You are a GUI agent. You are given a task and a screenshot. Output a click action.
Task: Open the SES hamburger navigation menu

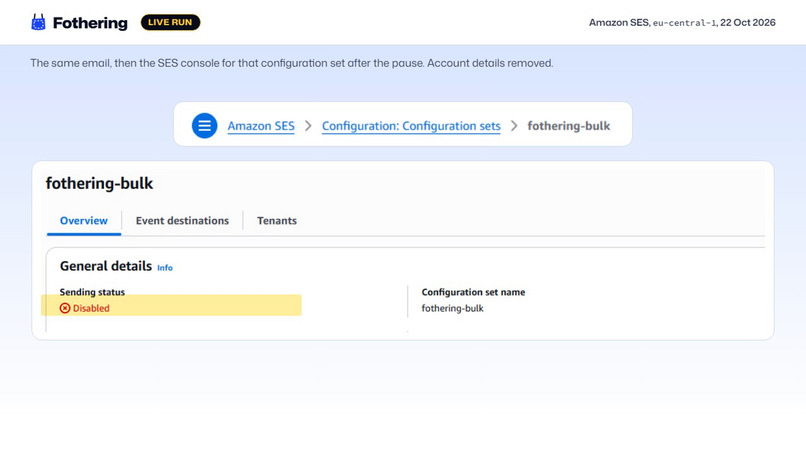tap(205, 125)
